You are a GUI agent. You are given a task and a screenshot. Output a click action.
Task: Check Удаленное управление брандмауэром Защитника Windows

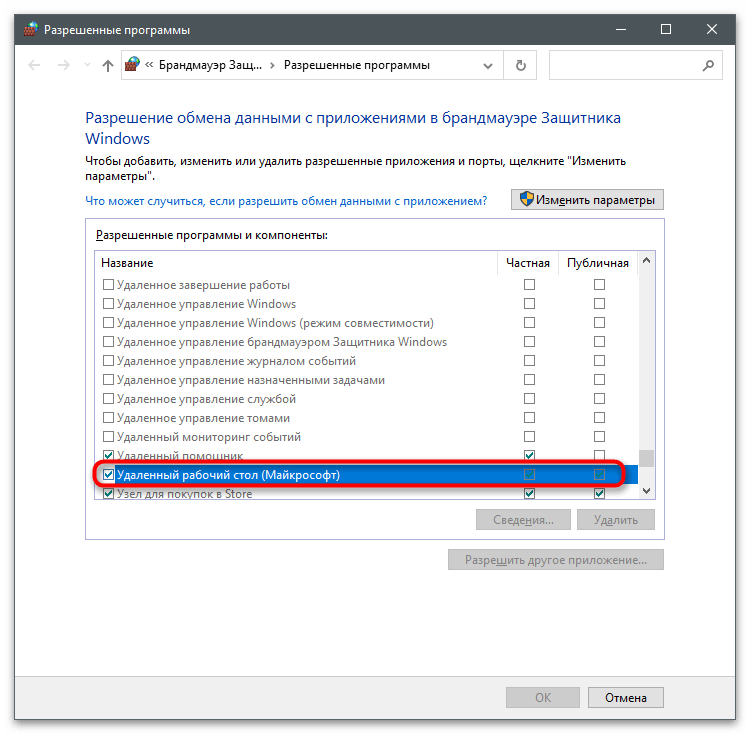point(109,342)
